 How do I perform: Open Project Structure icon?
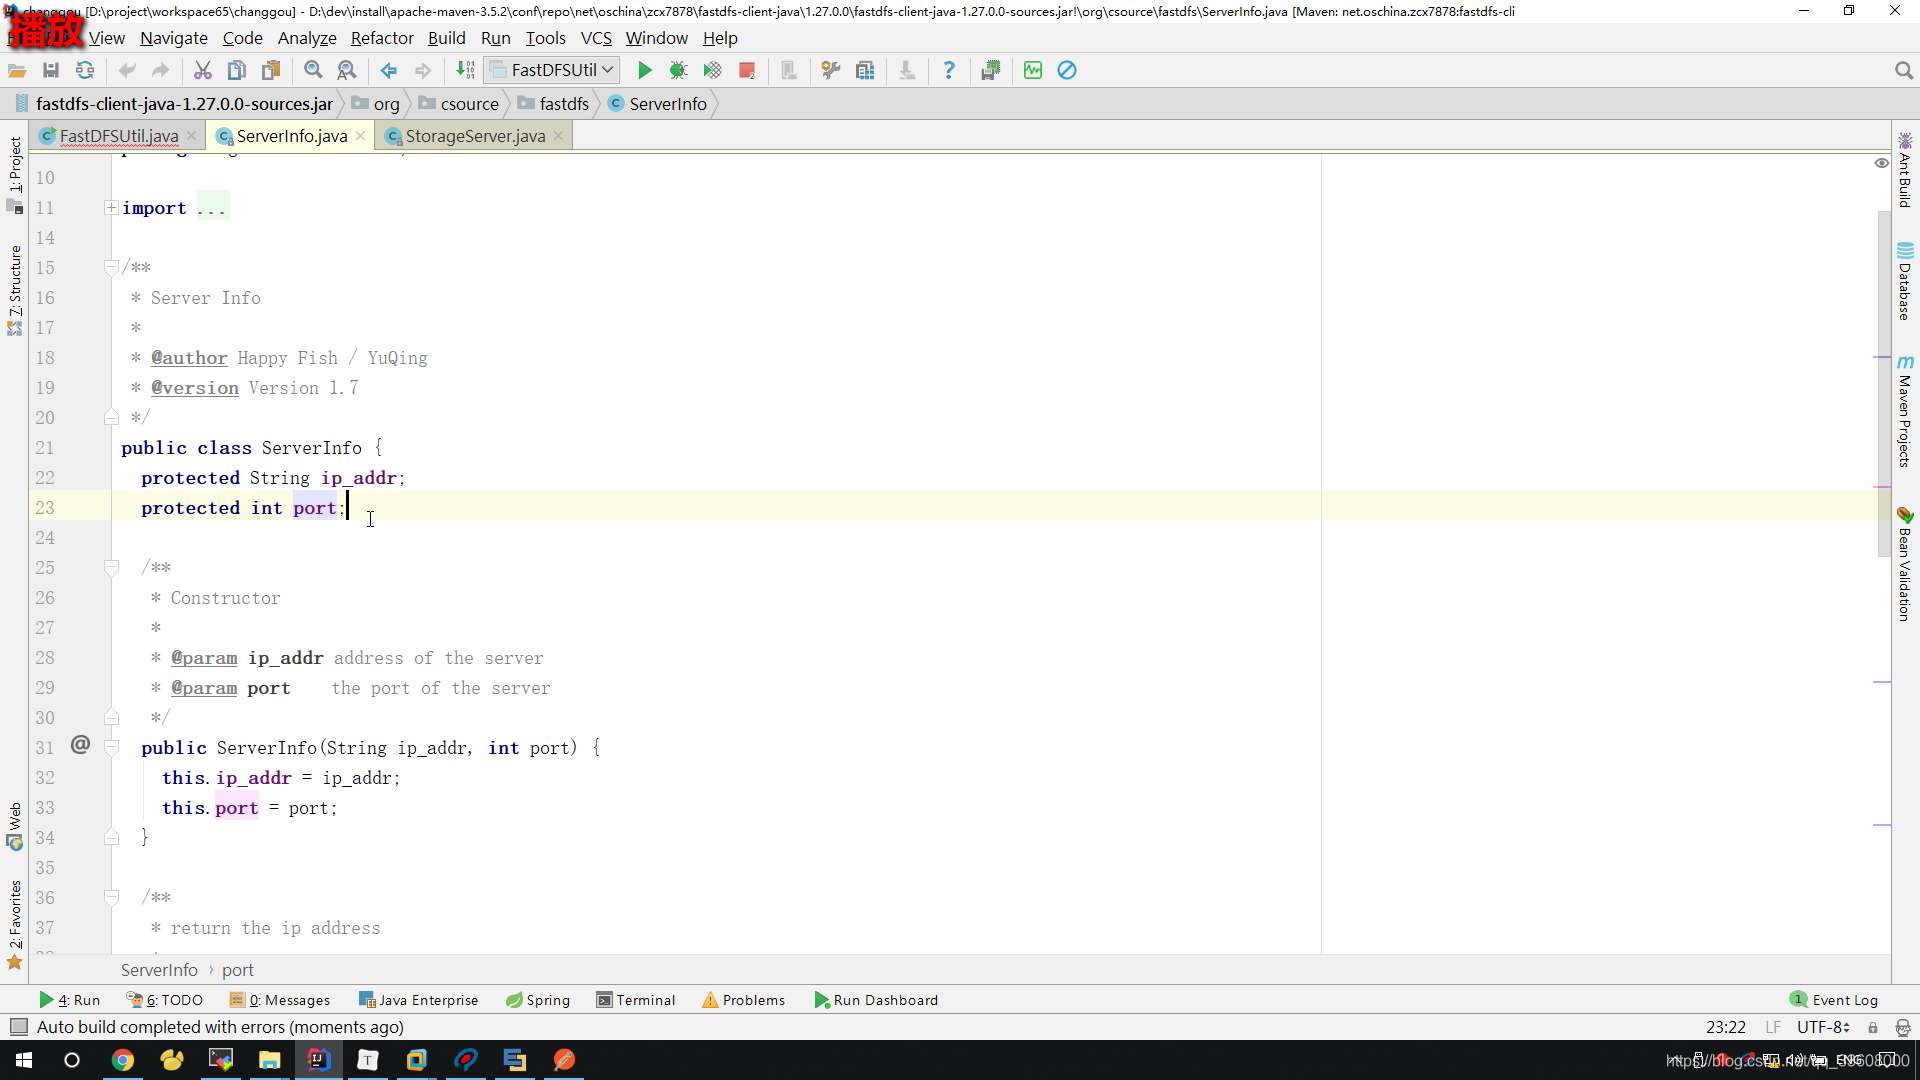coord(865,70)
